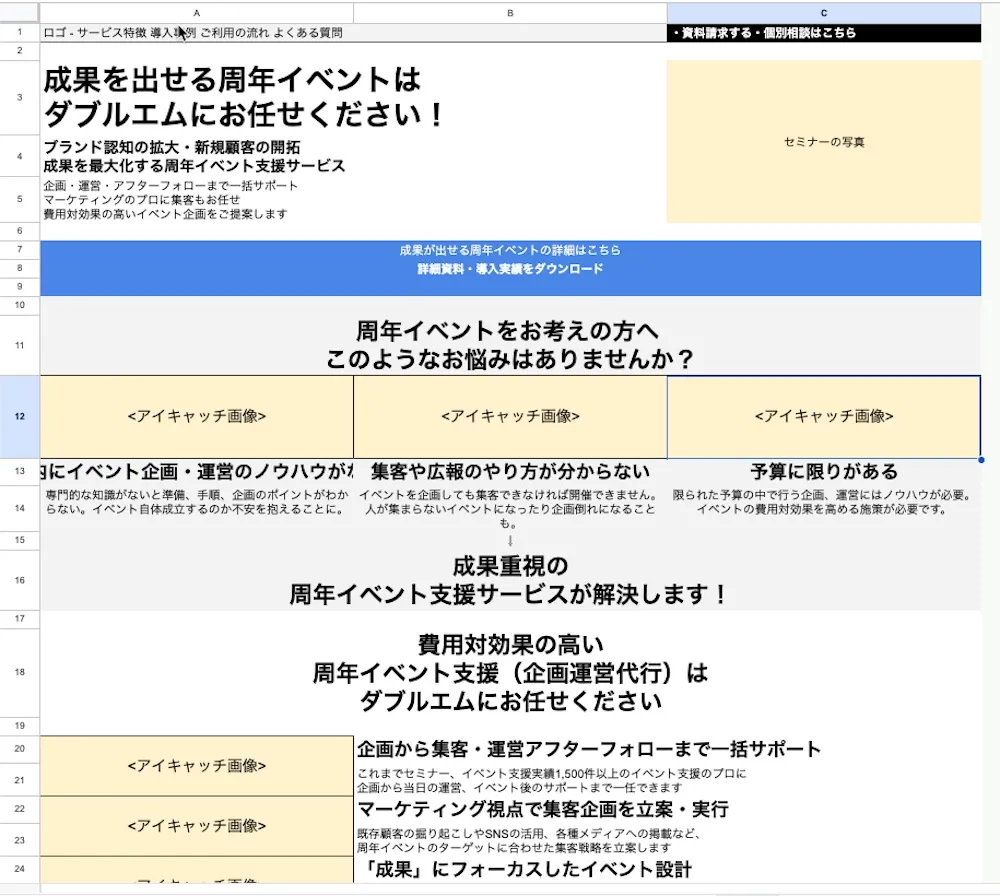Click heading 成果重視の周年イベント支援サービスが解決します
The width and height of the screenshot is (1000, 896).
[x=510, y=580]
